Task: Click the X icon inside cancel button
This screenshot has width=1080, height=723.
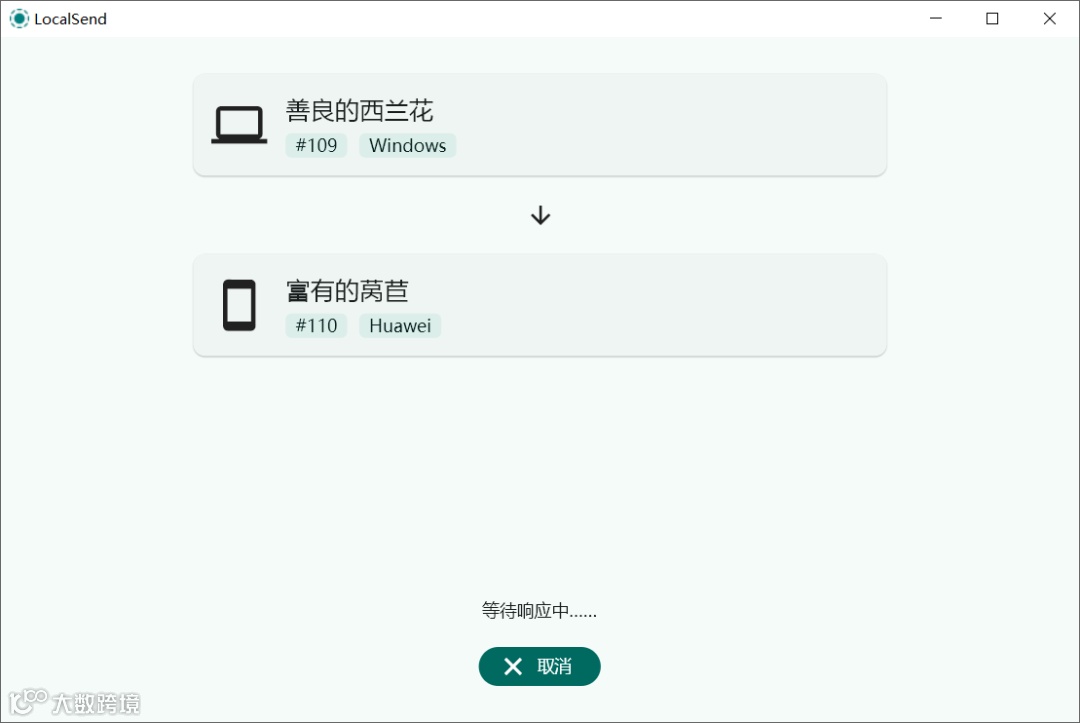Action: pyautogui.click(x=512, y=667)
